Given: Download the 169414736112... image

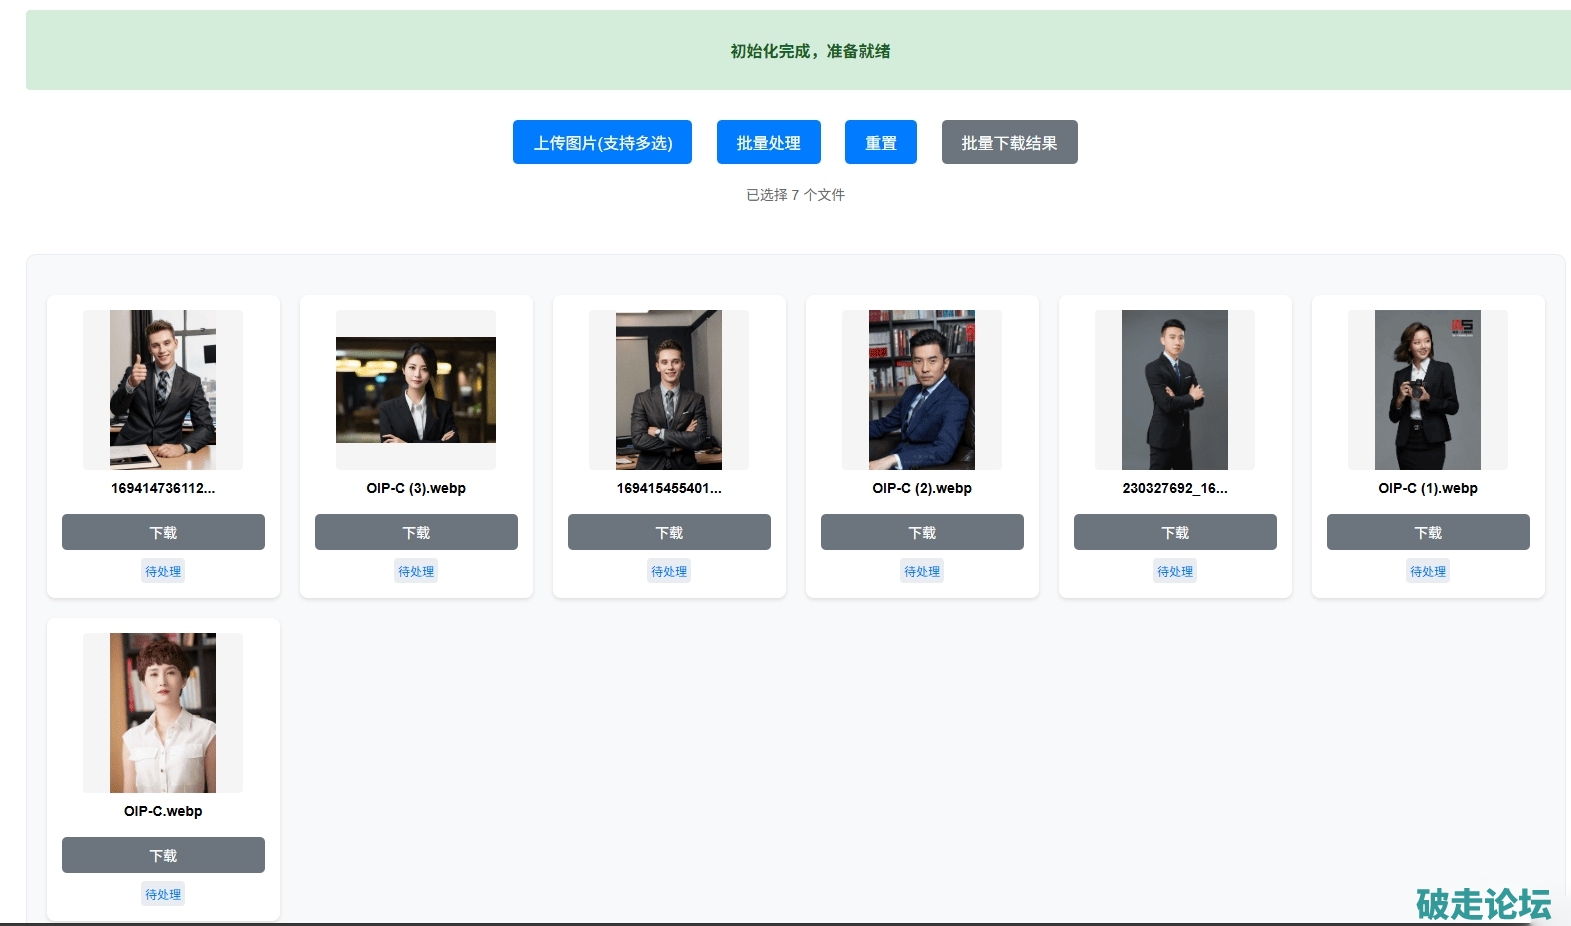Looking at the screenshot, I should [163, 532].
